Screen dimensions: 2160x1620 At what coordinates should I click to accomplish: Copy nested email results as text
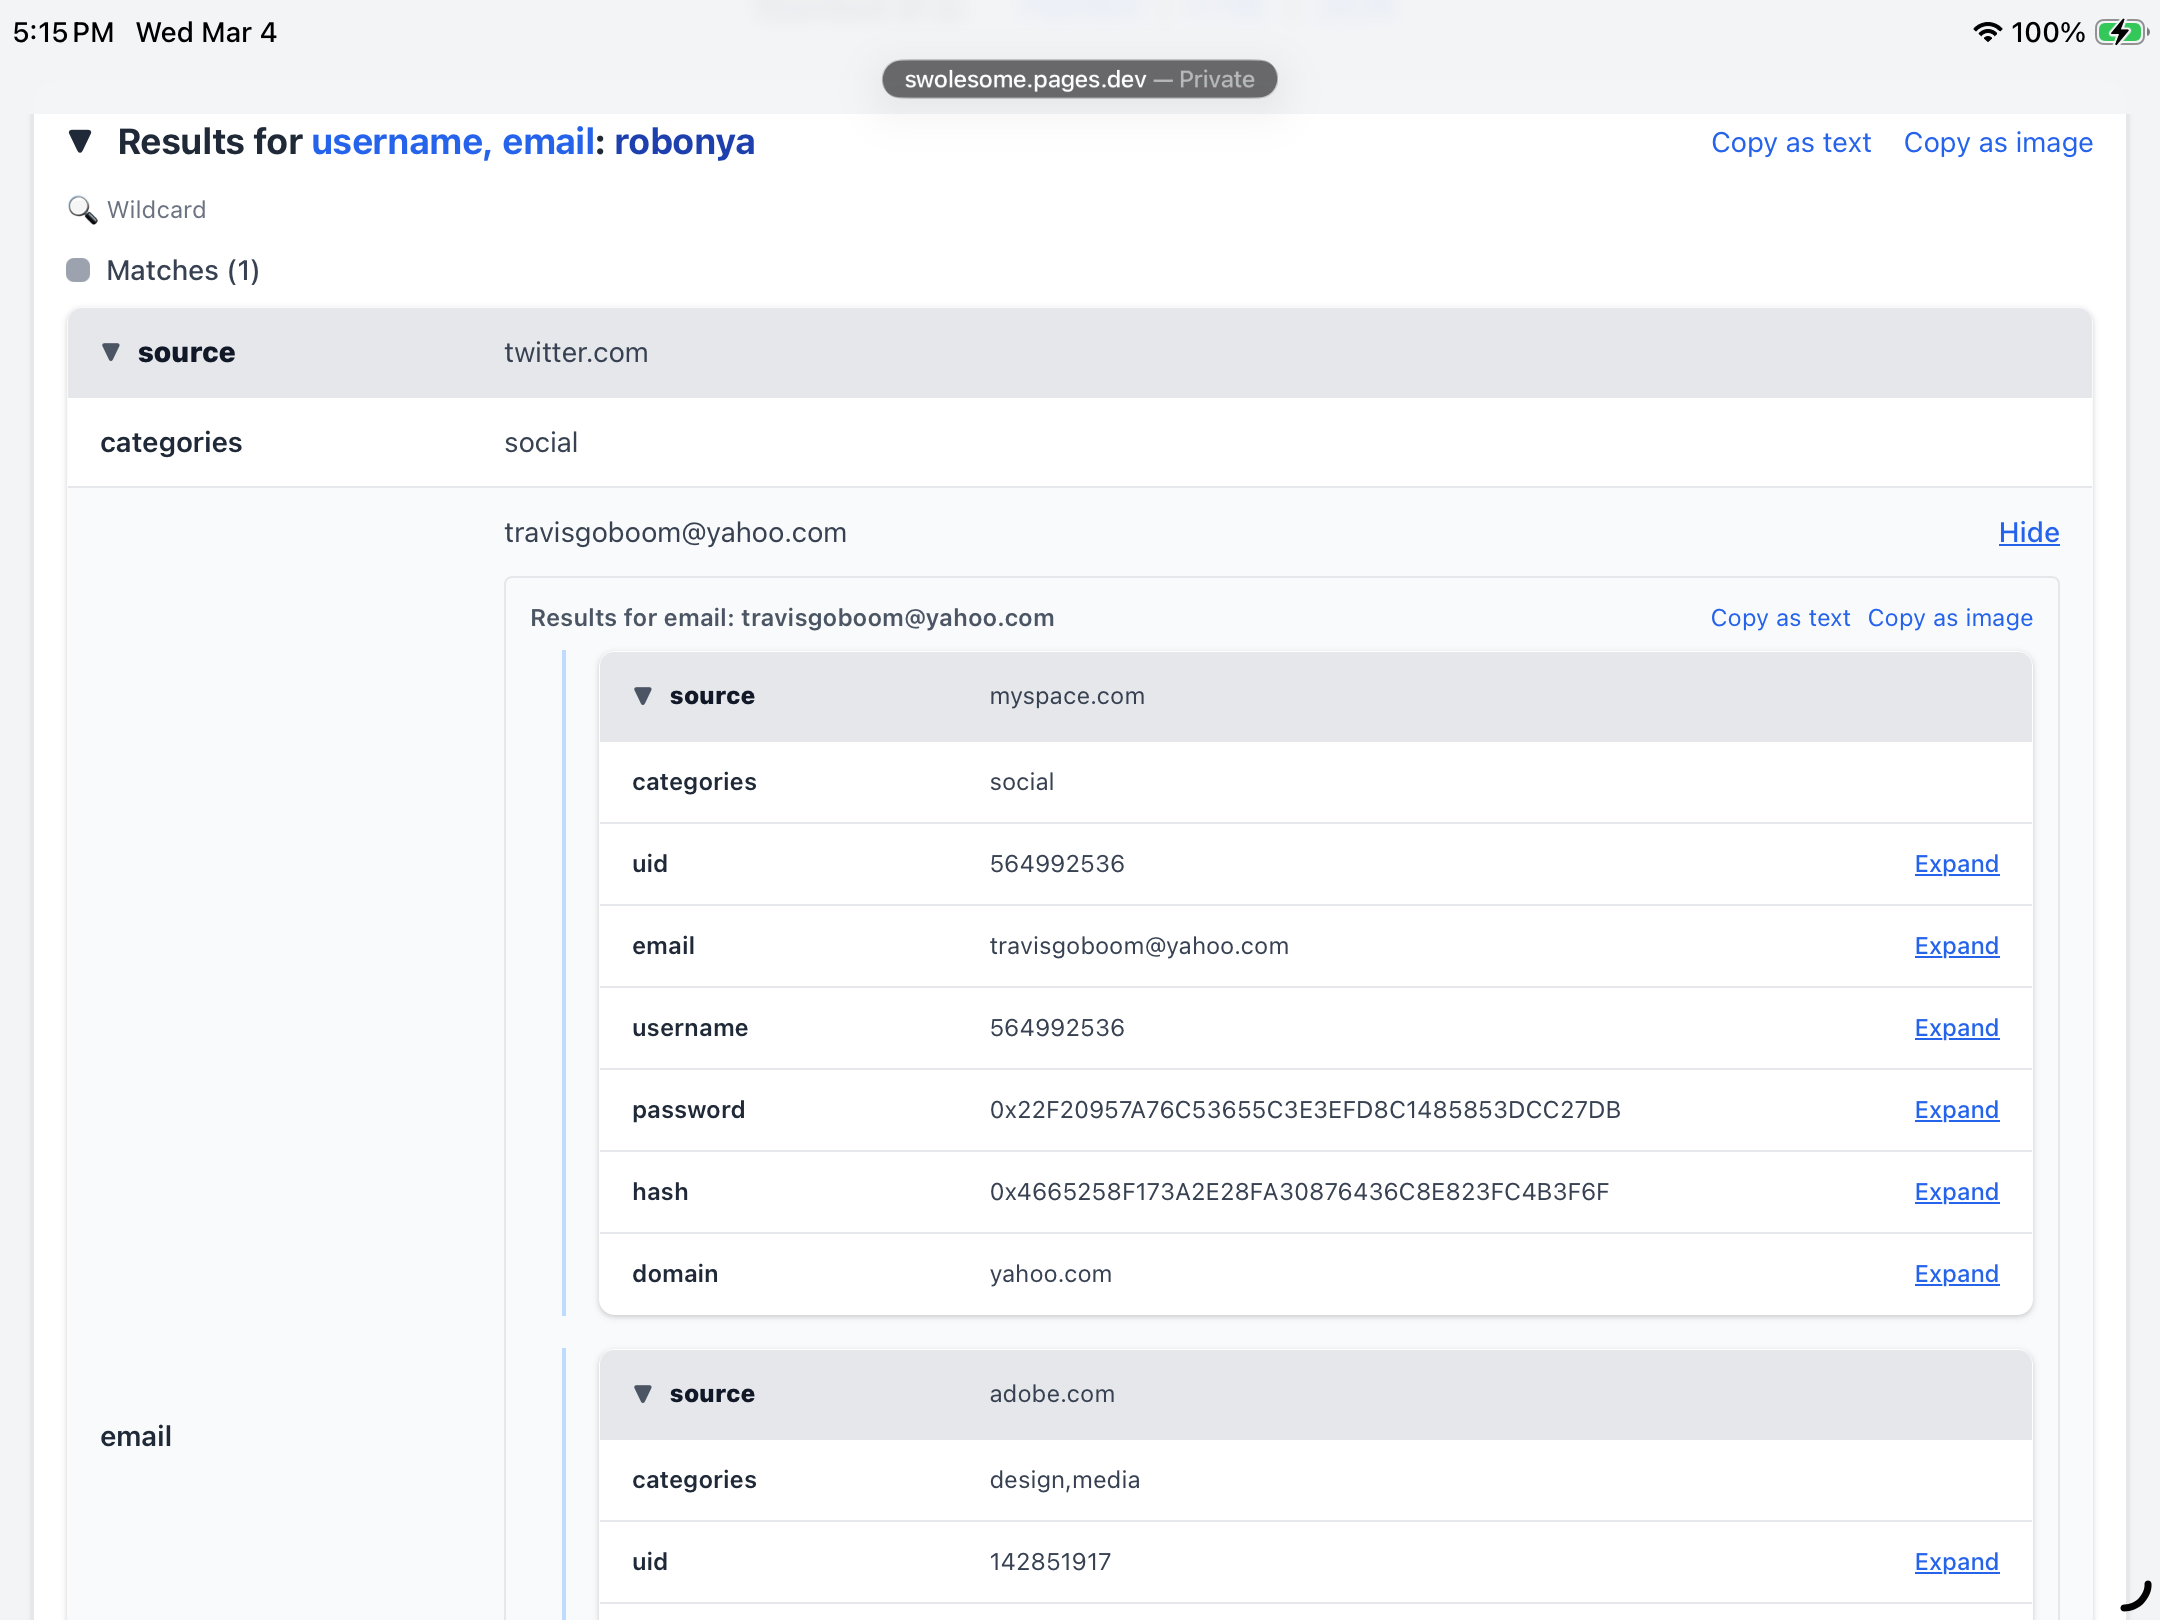pyautogui.click(x=1779, y=618)
